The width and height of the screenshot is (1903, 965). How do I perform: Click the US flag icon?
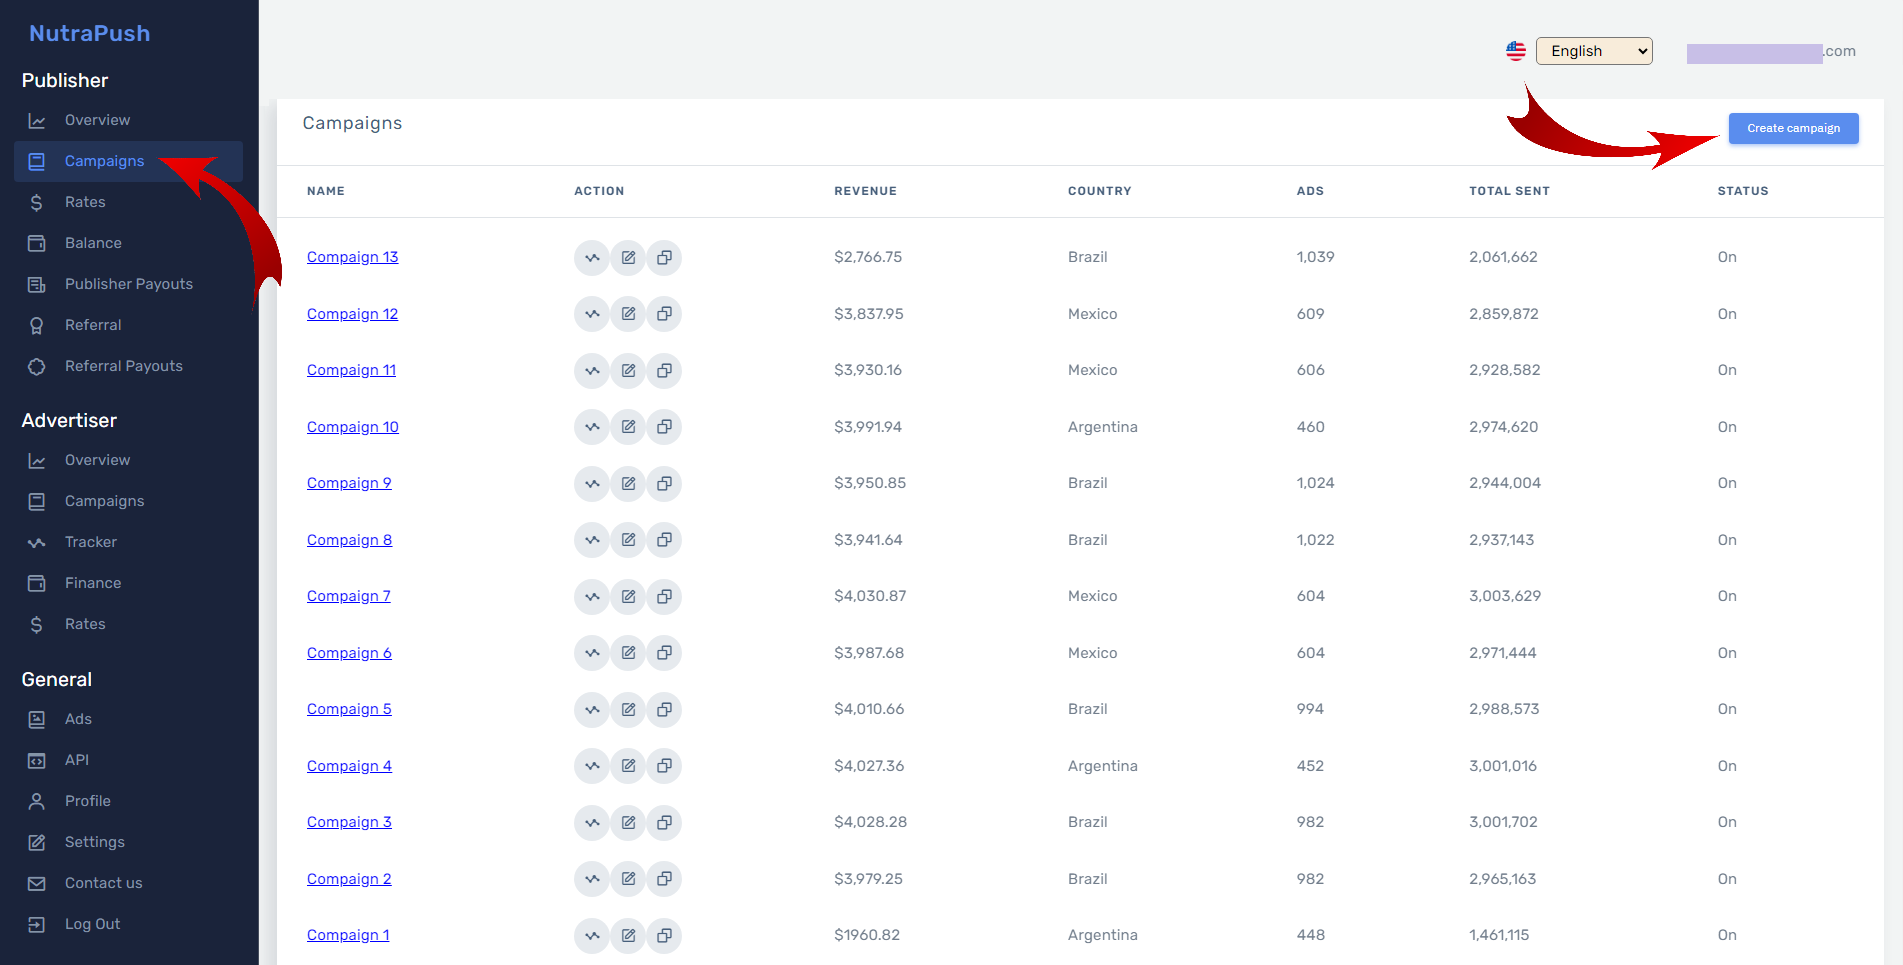pos(1516,51)
